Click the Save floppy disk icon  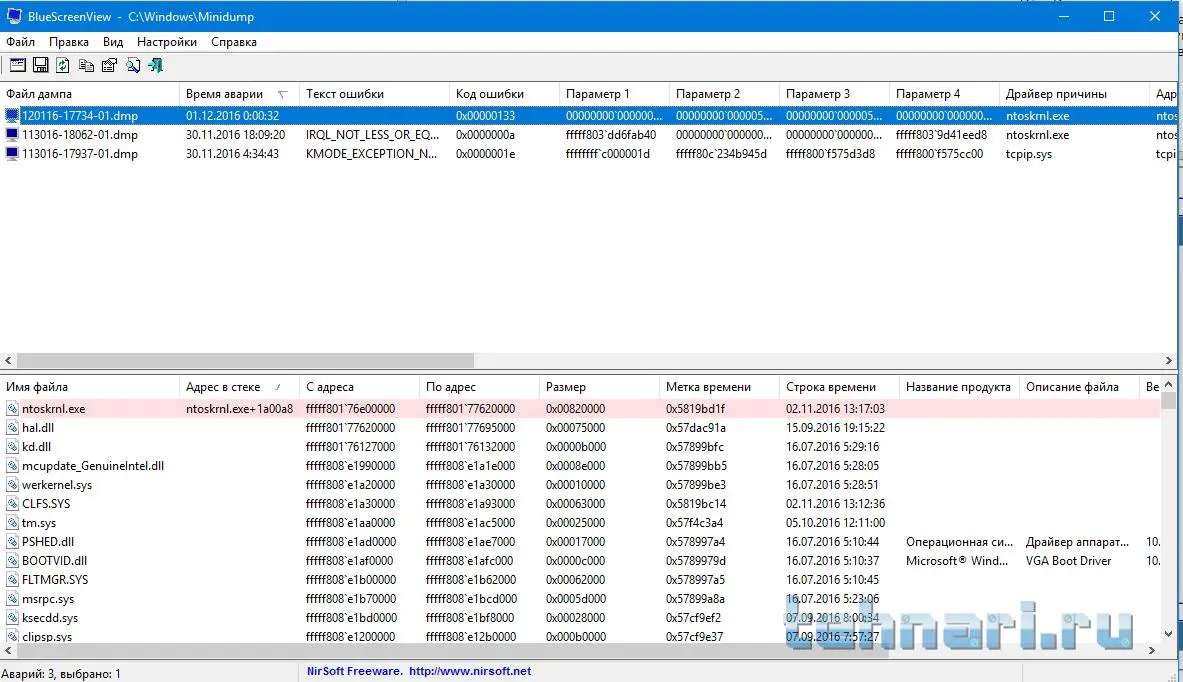point(40,65)
